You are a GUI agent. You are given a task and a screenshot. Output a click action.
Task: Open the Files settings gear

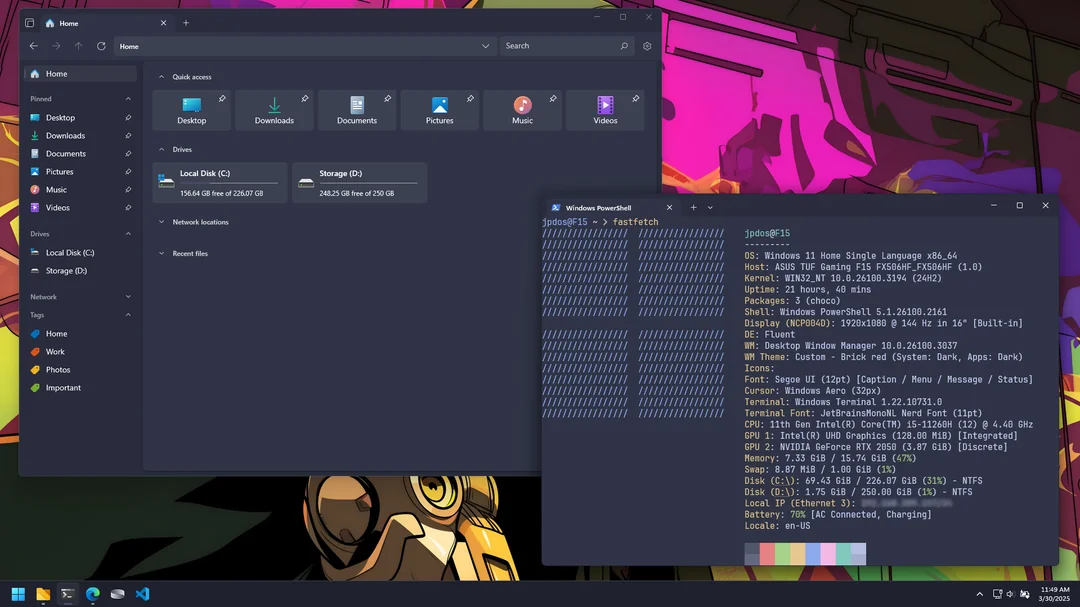tap(647, 46)
